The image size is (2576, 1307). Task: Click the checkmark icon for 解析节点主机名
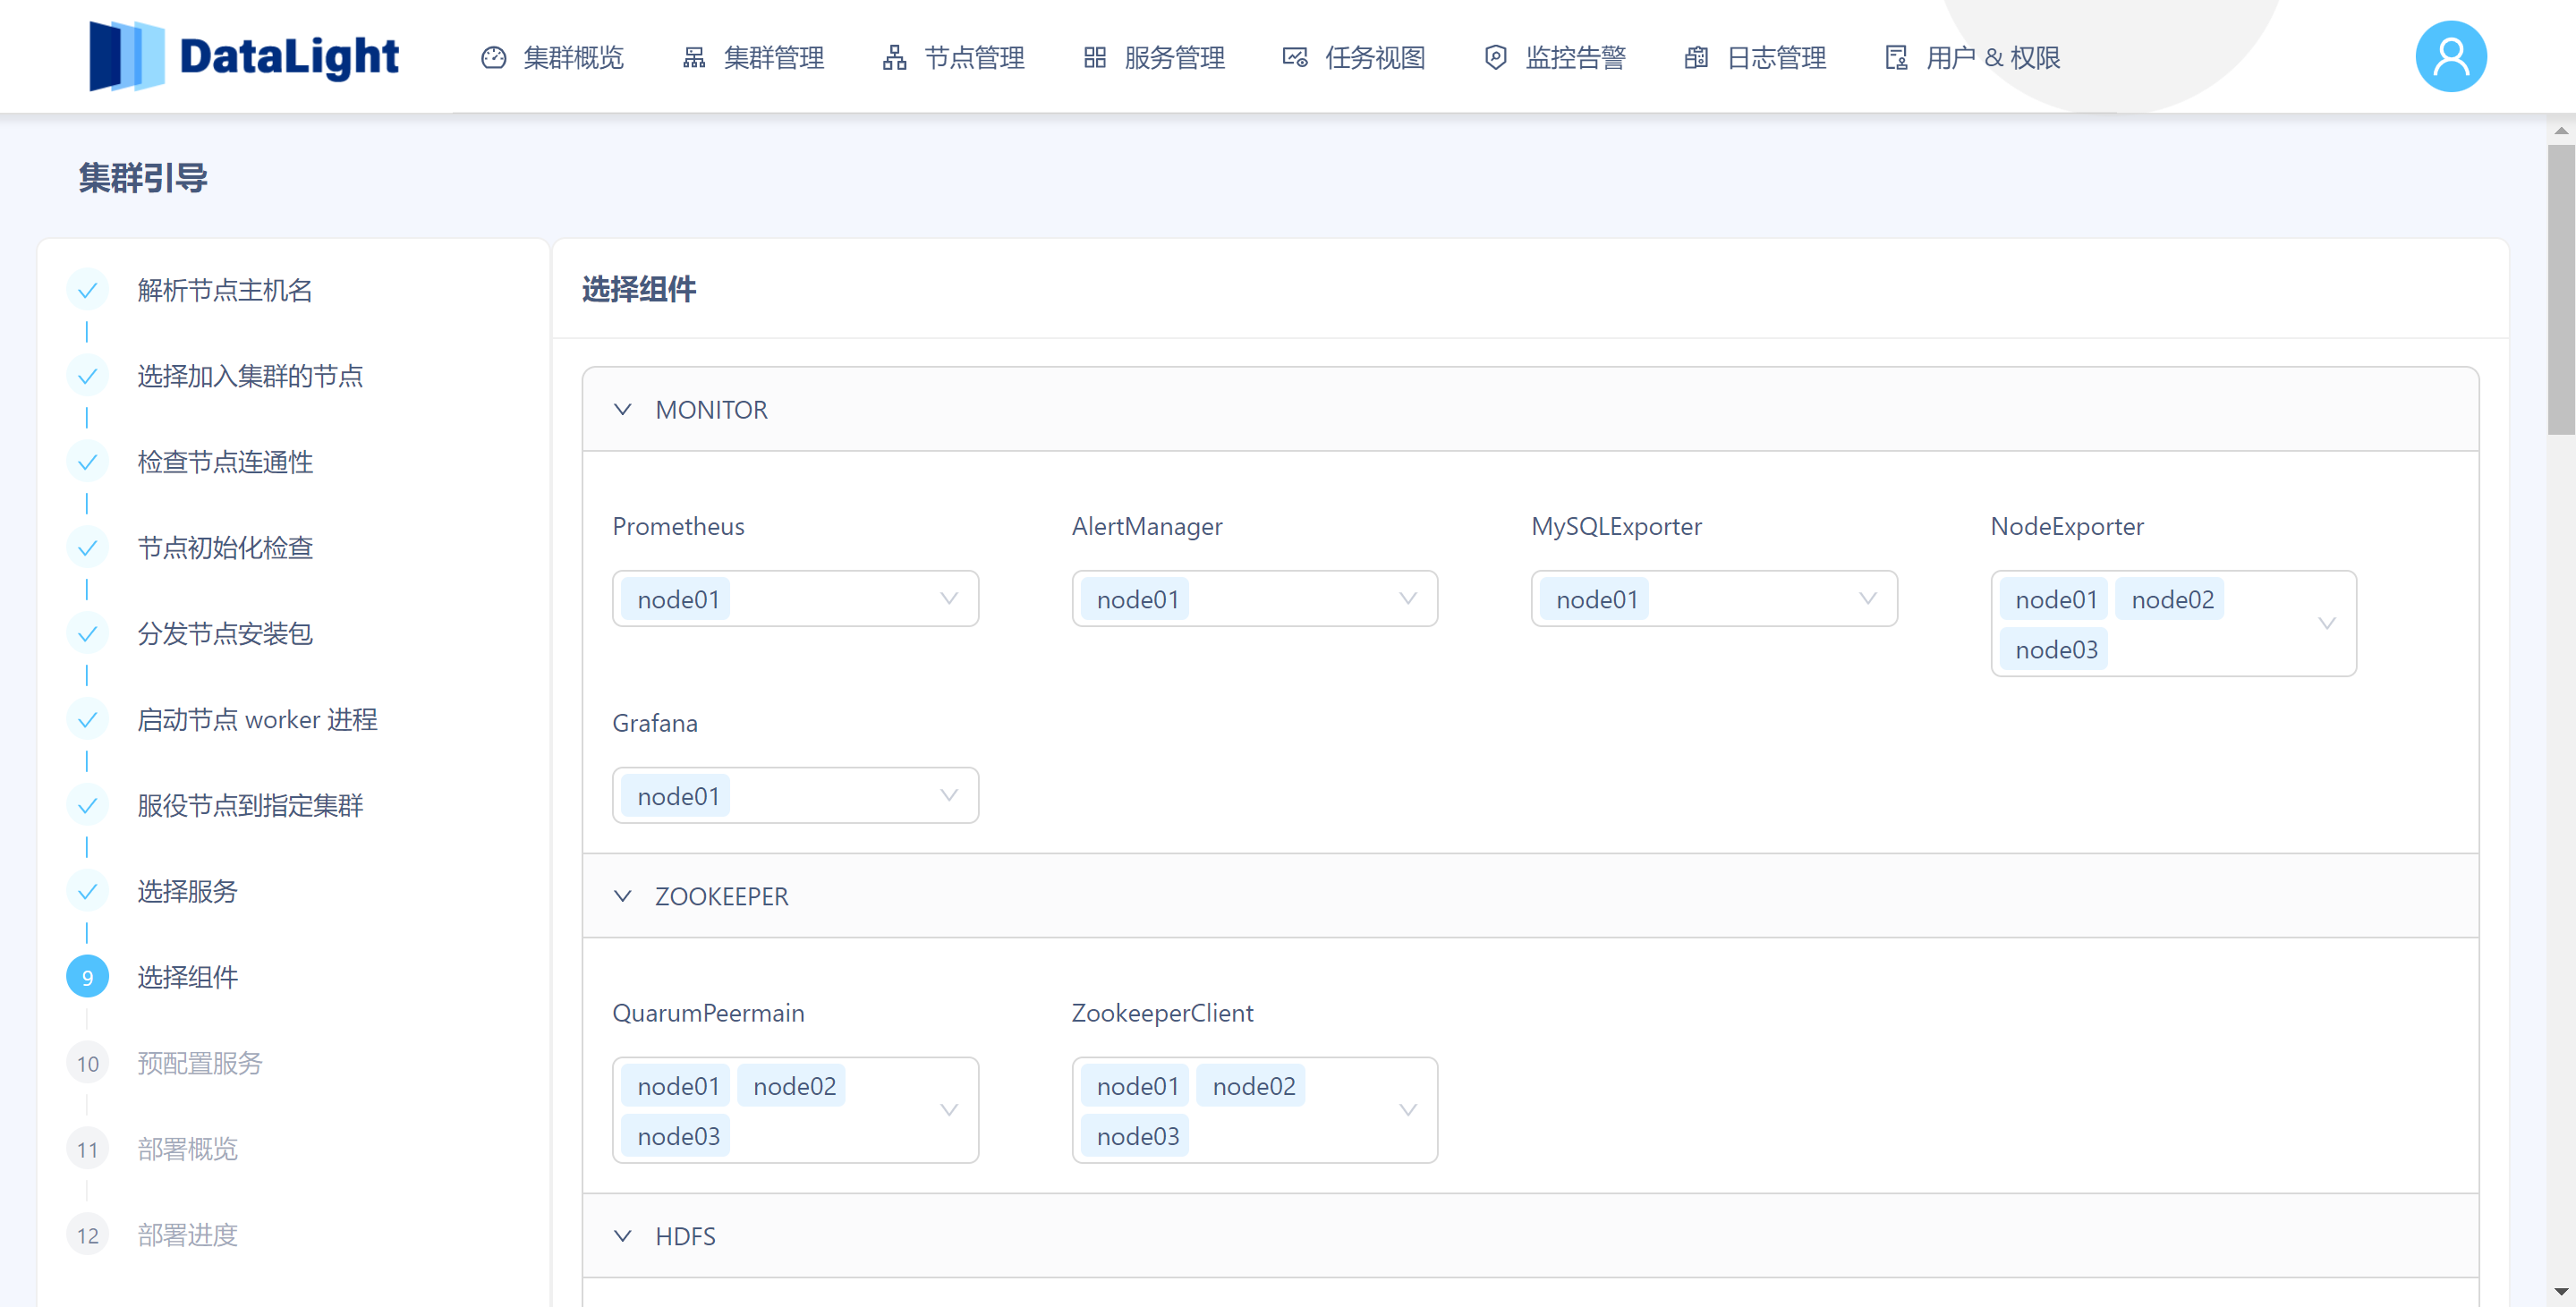(87, 290)
